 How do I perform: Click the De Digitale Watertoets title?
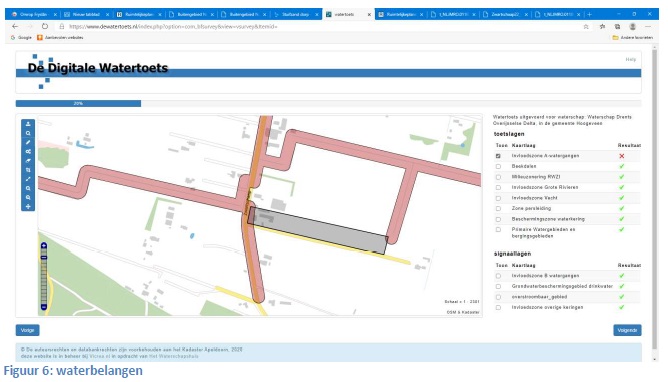point(98,68)
